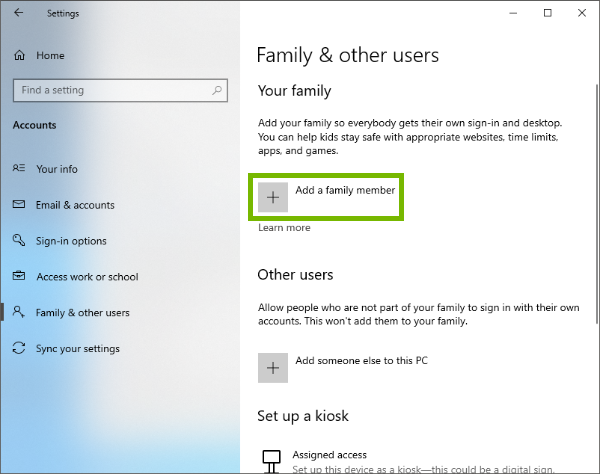Click the Set up a kiosk heading
600x474 pixels.
[303, 416]
